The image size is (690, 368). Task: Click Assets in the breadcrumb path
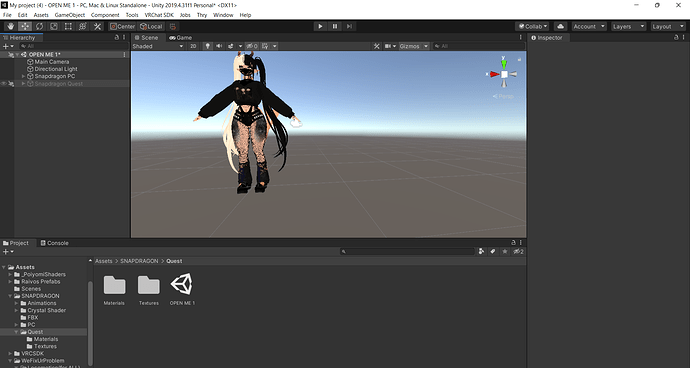coord(104,261)
